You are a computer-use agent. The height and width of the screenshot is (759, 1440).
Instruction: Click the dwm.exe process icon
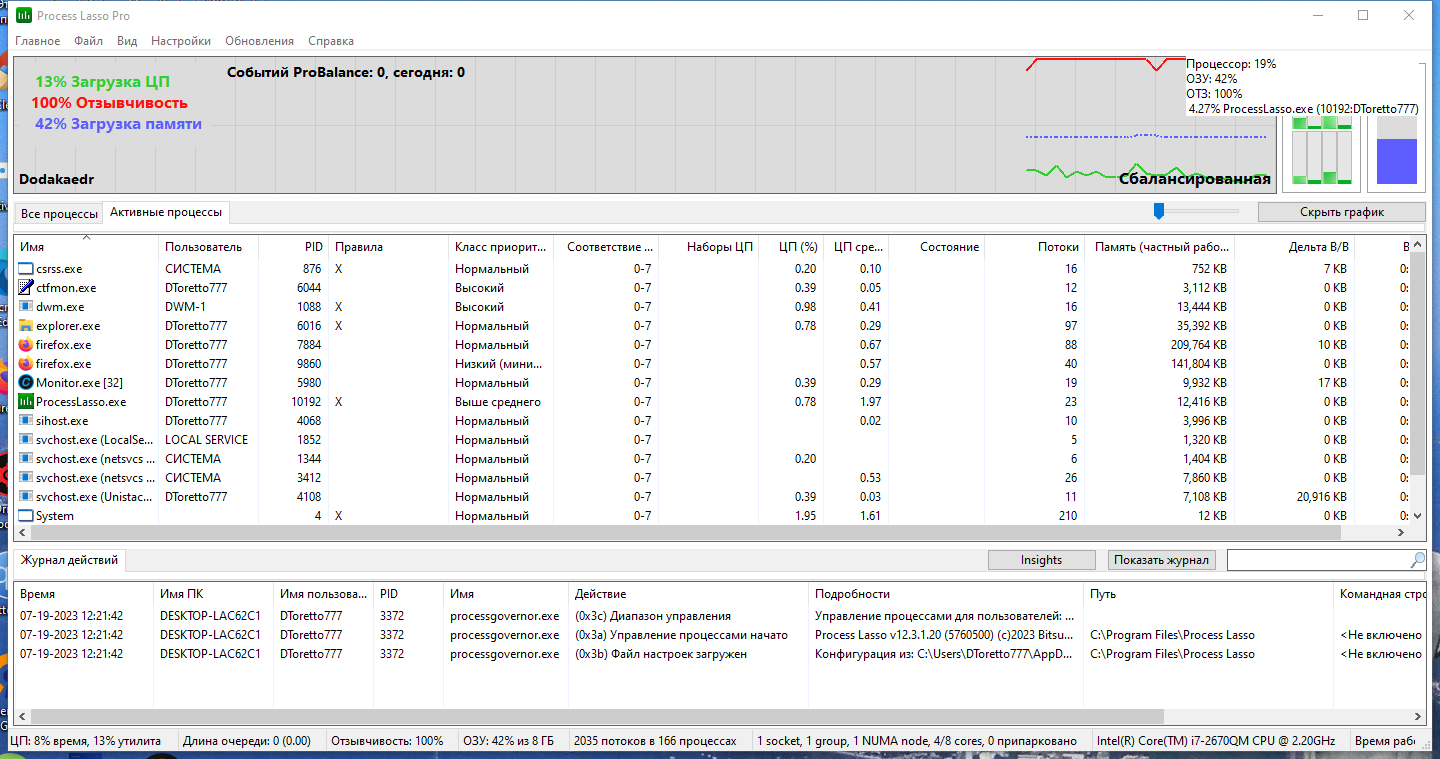[26, 307]
